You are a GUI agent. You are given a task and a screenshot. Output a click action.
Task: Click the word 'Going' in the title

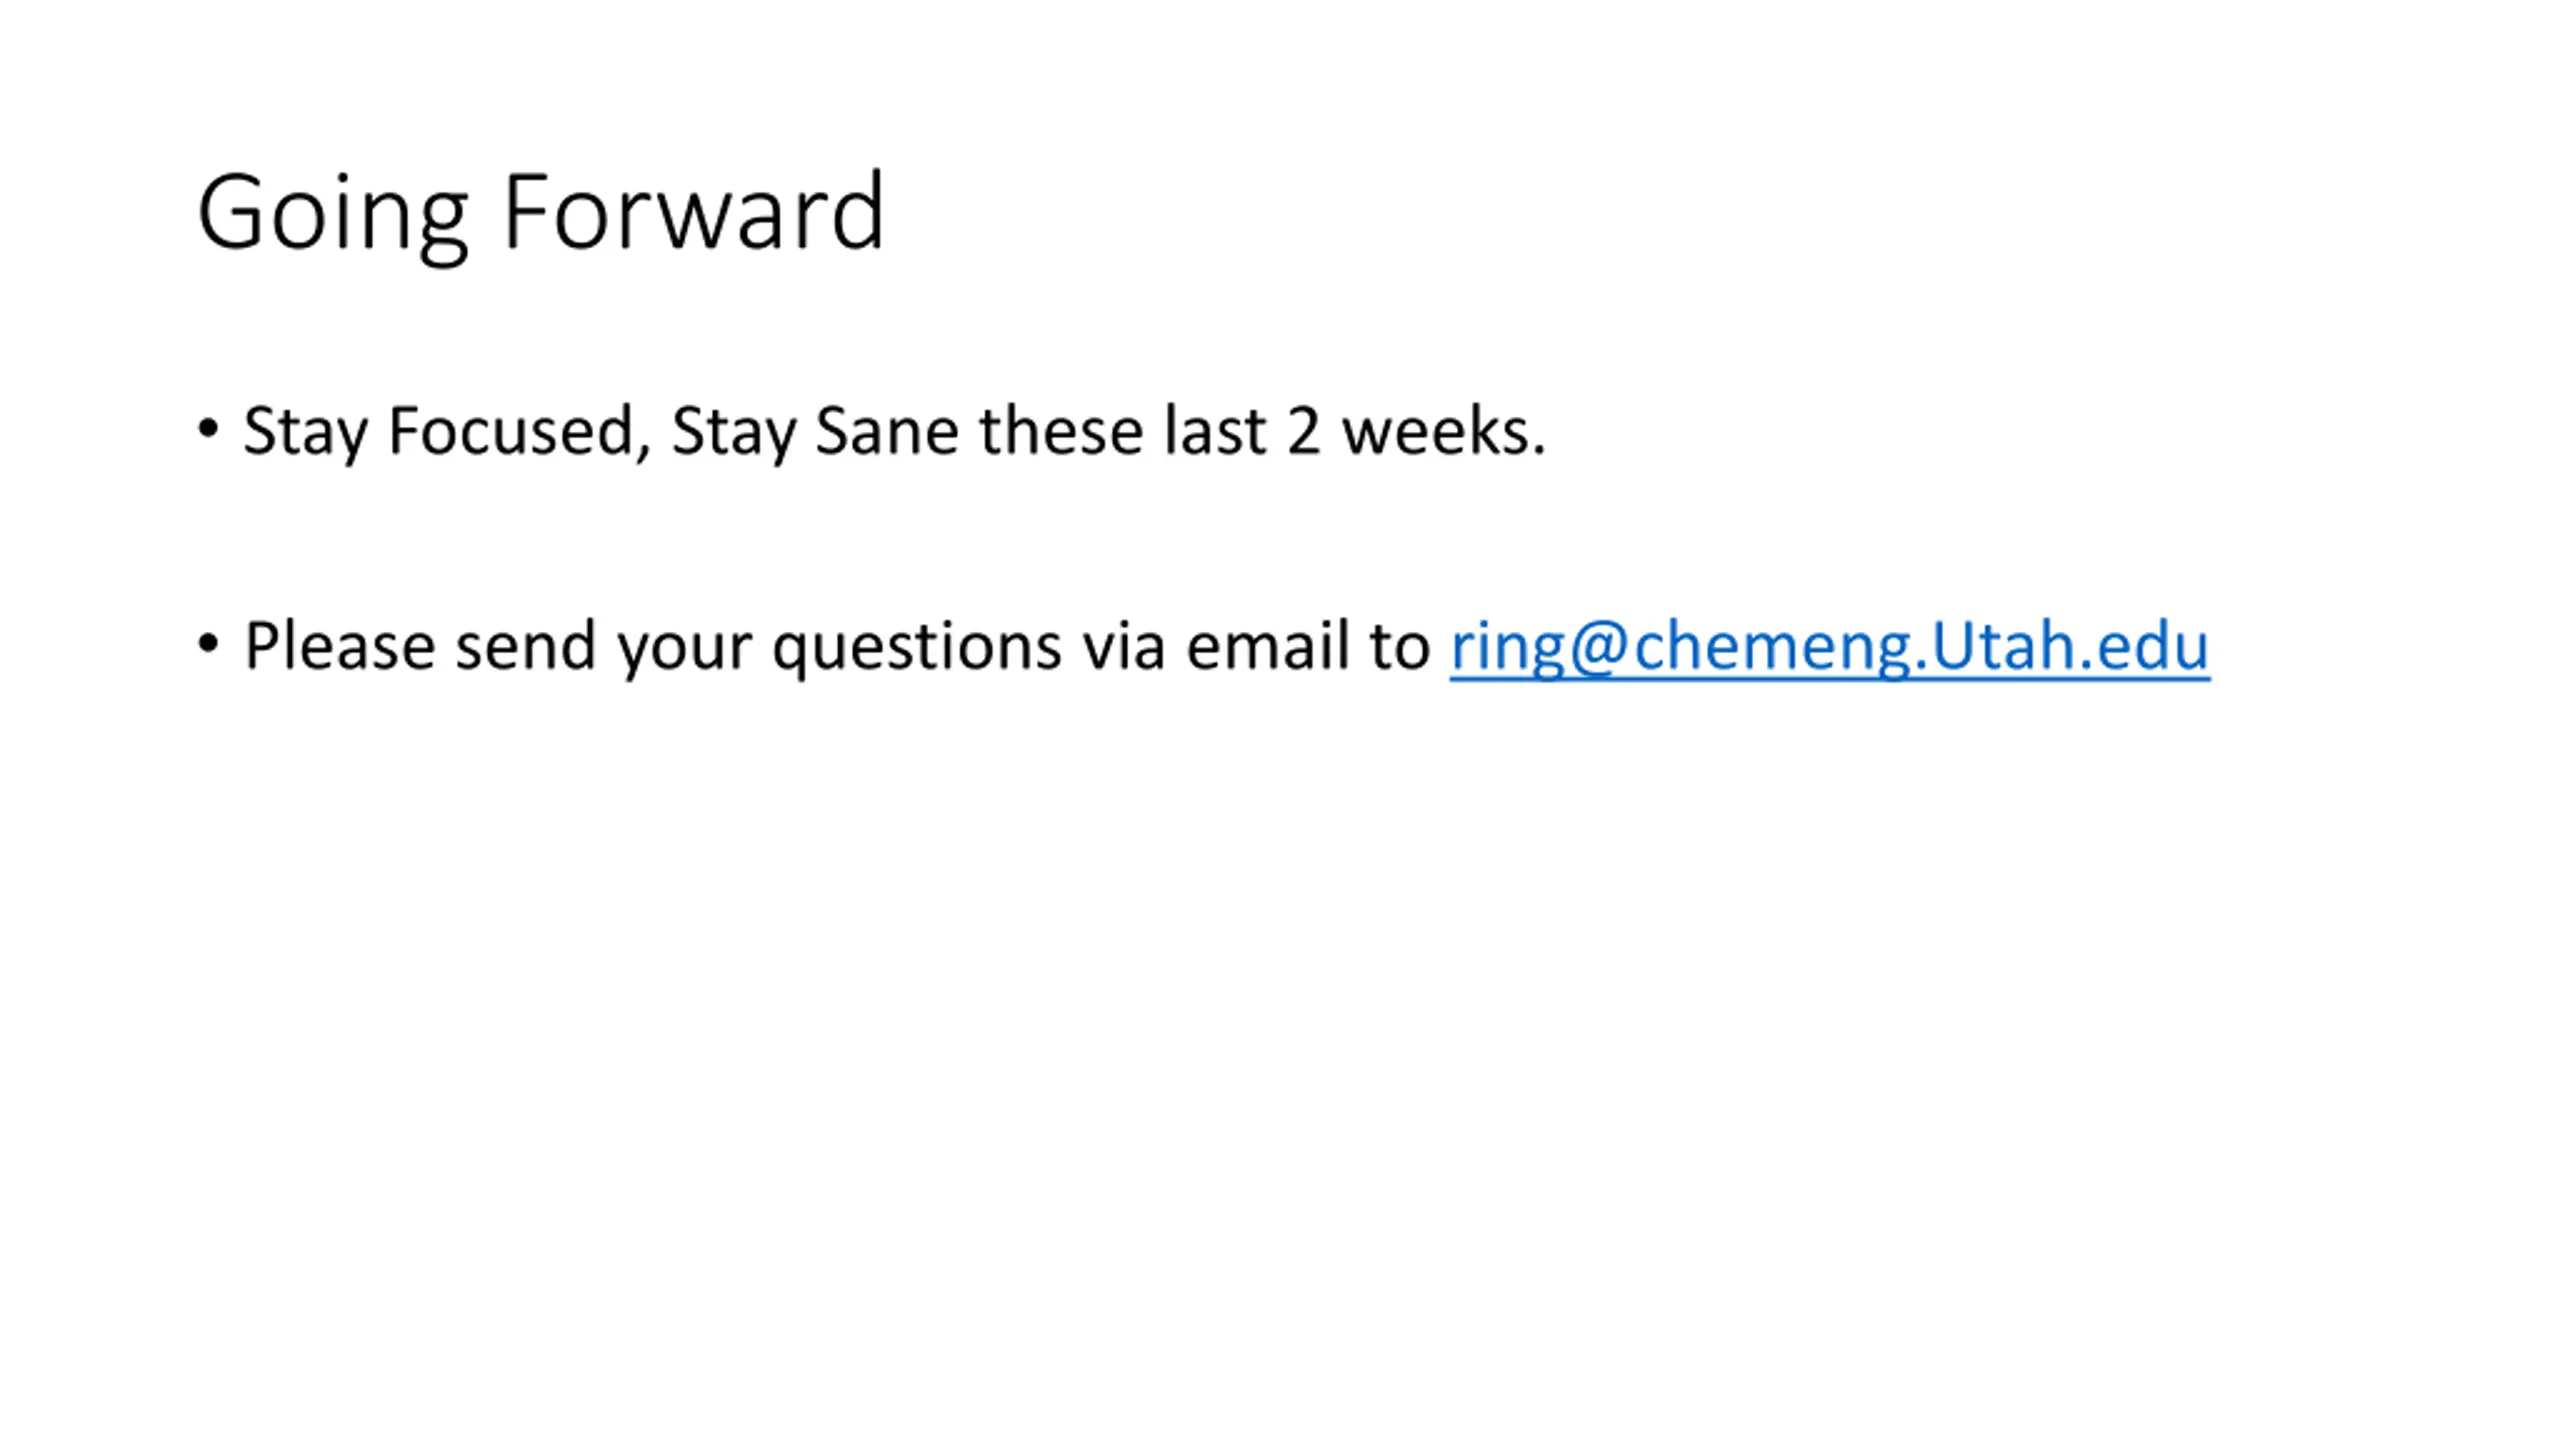pos(333,217)
